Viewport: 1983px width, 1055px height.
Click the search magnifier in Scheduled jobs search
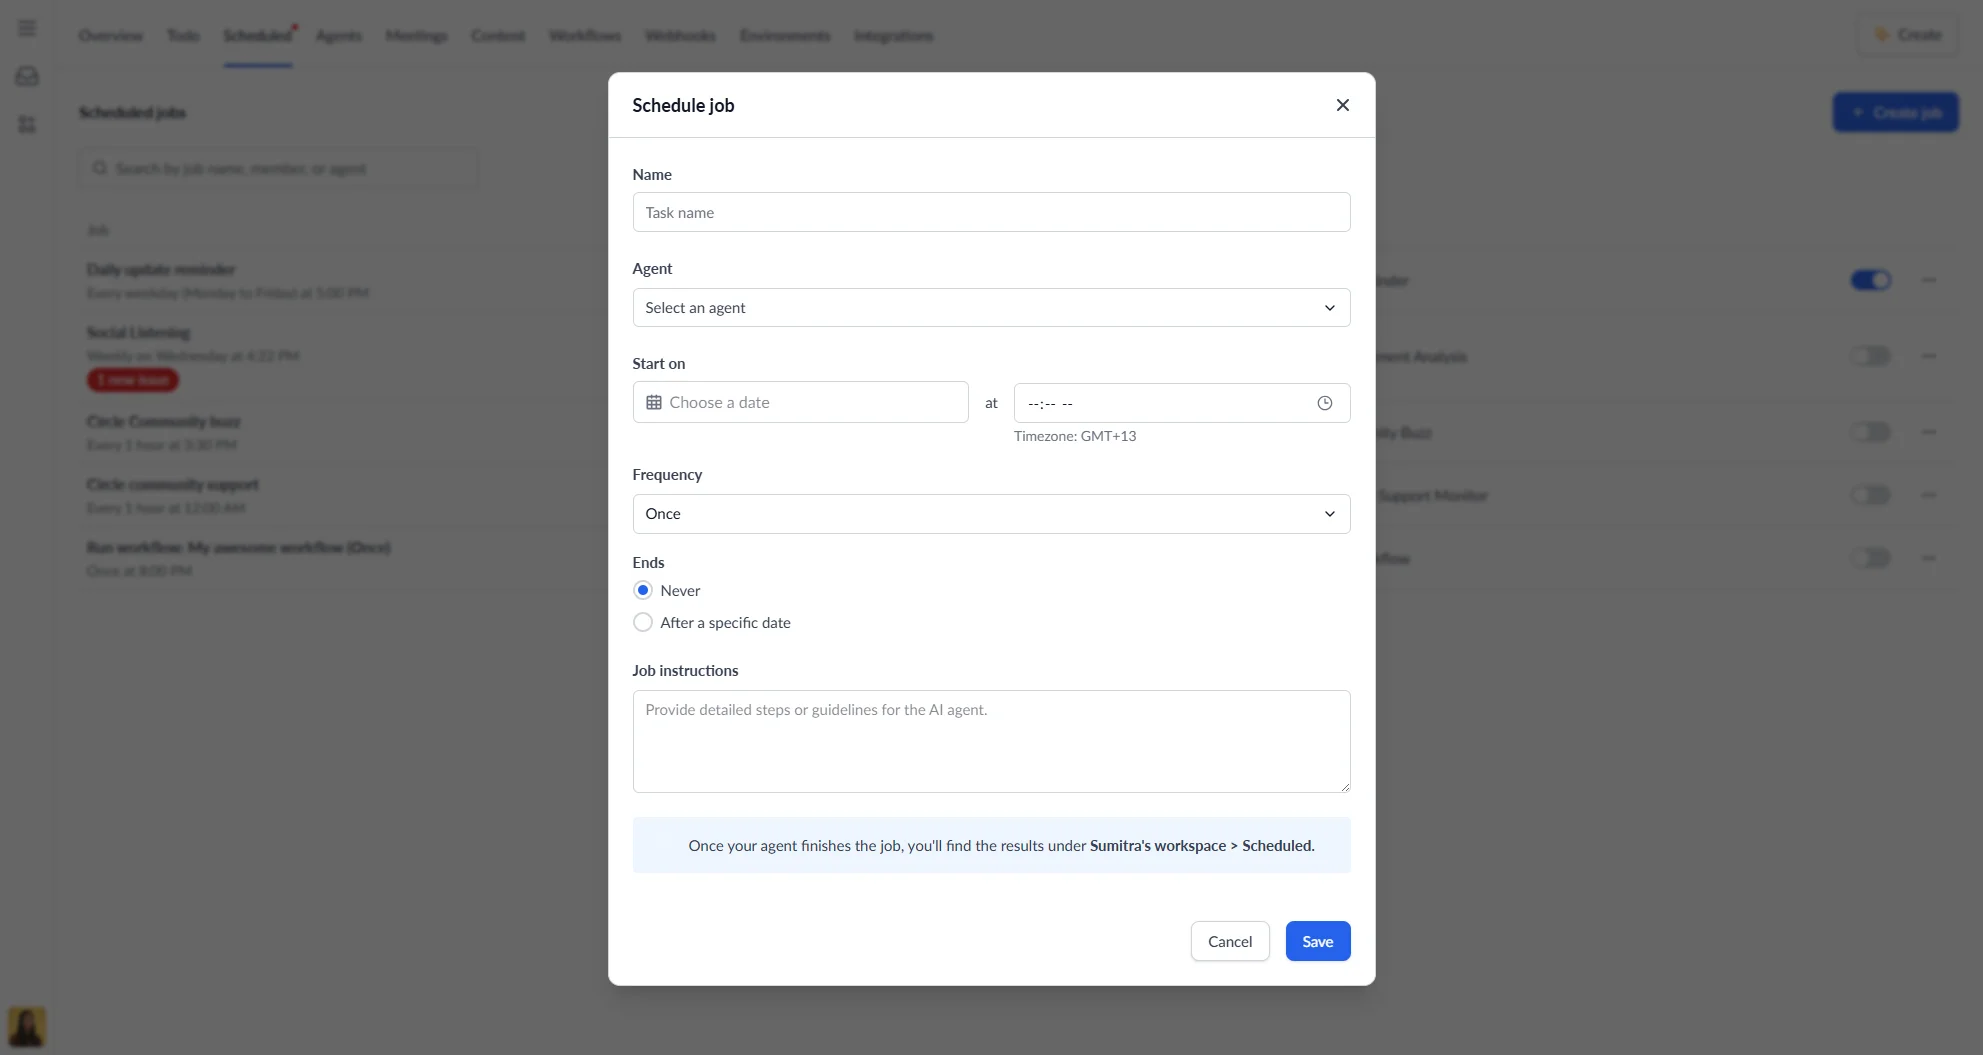[100, 168]
